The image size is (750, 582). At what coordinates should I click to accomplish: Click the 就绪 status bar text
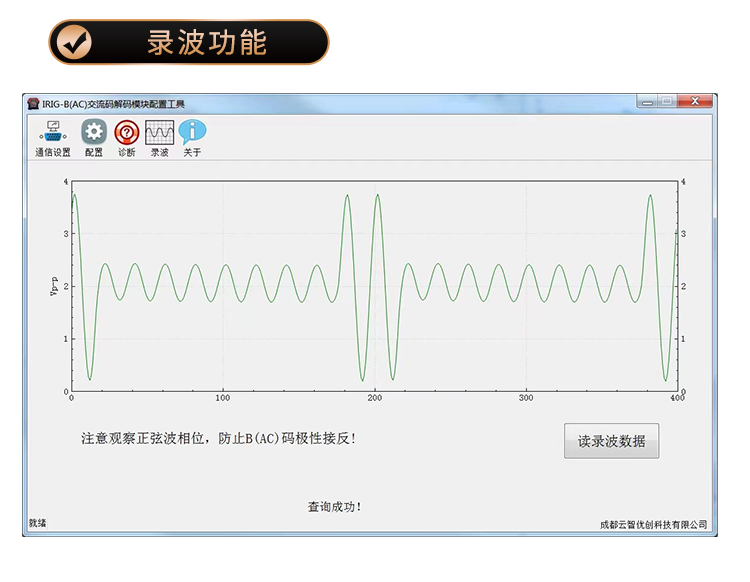(37, 523)
